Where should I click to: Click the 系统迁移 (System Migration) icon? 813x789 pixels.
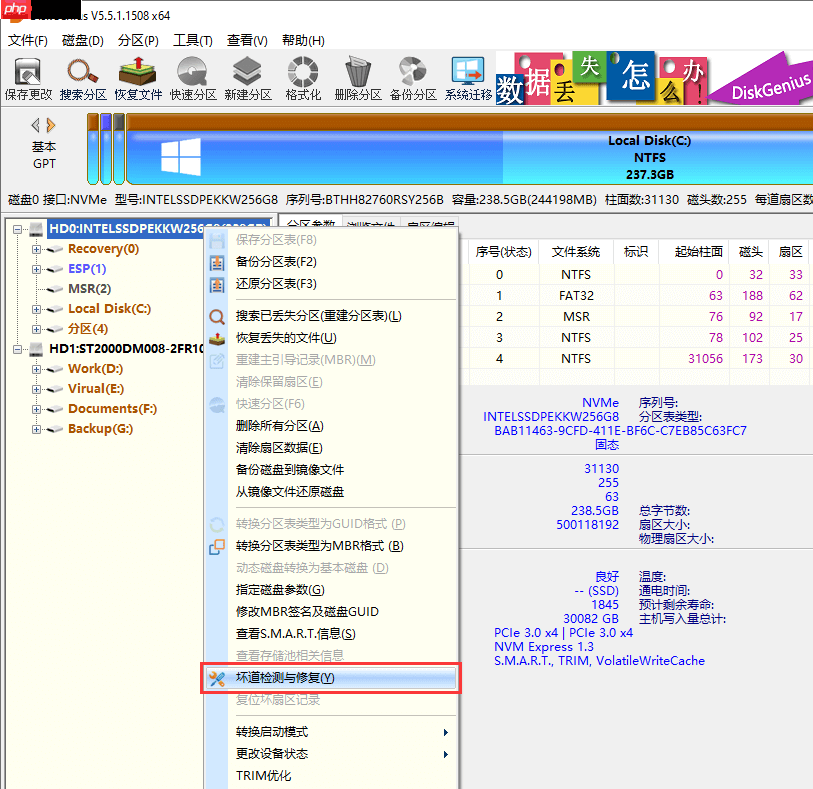pos(464,77)
